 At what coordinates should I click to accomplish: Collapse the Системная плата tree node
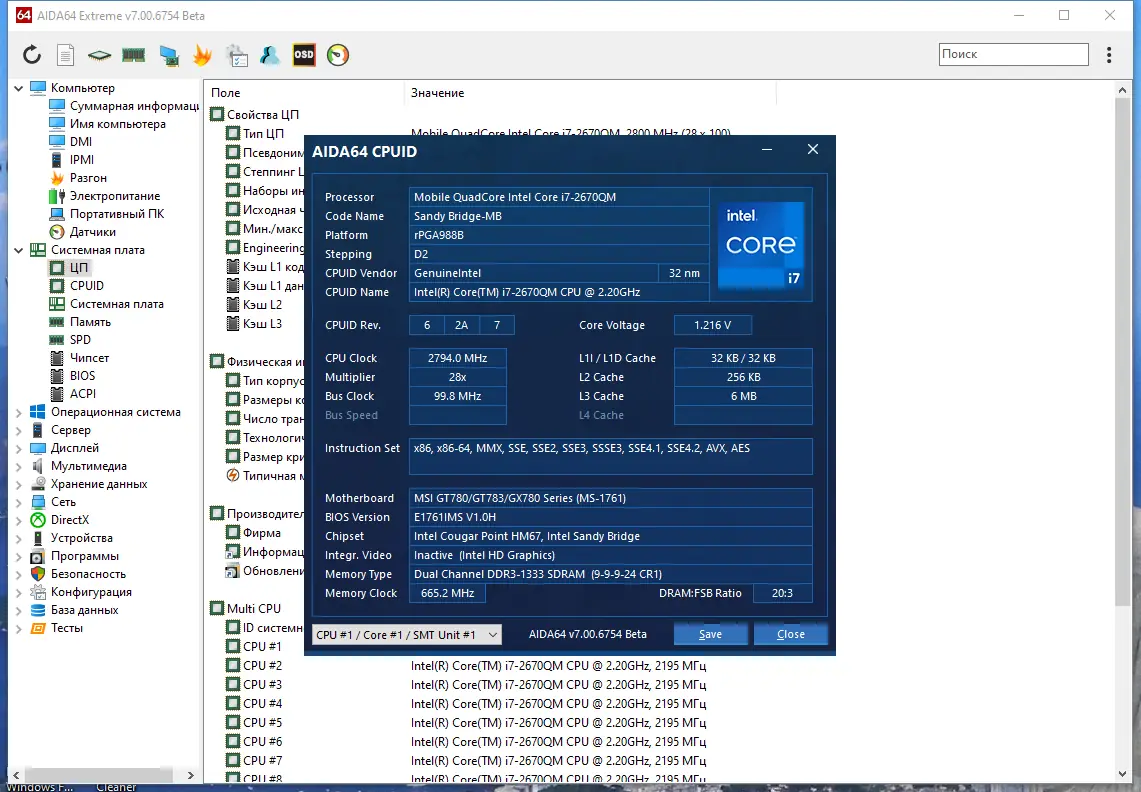click(19, 250)
